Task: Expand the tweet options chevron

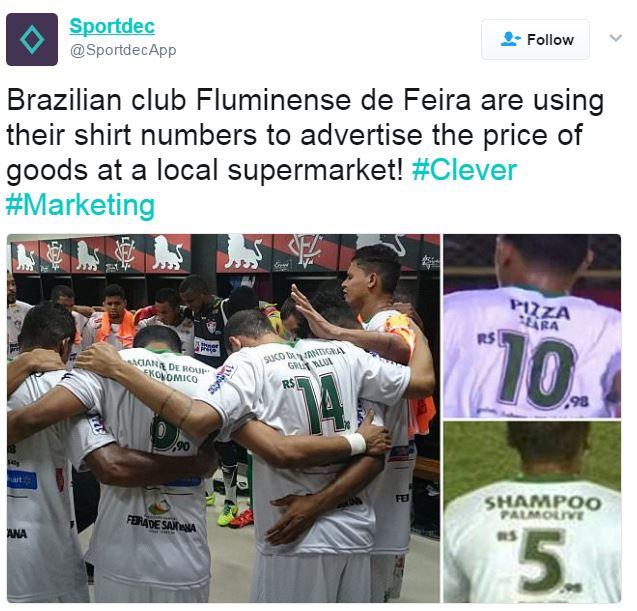Action: pos(616,38)
